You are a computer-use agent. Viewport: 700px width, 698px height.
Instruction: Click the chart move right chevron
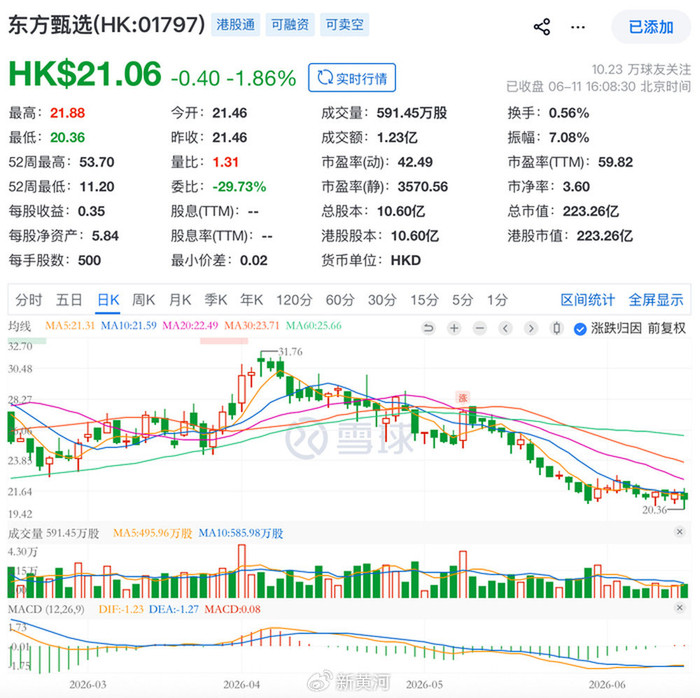pos(531,329)
